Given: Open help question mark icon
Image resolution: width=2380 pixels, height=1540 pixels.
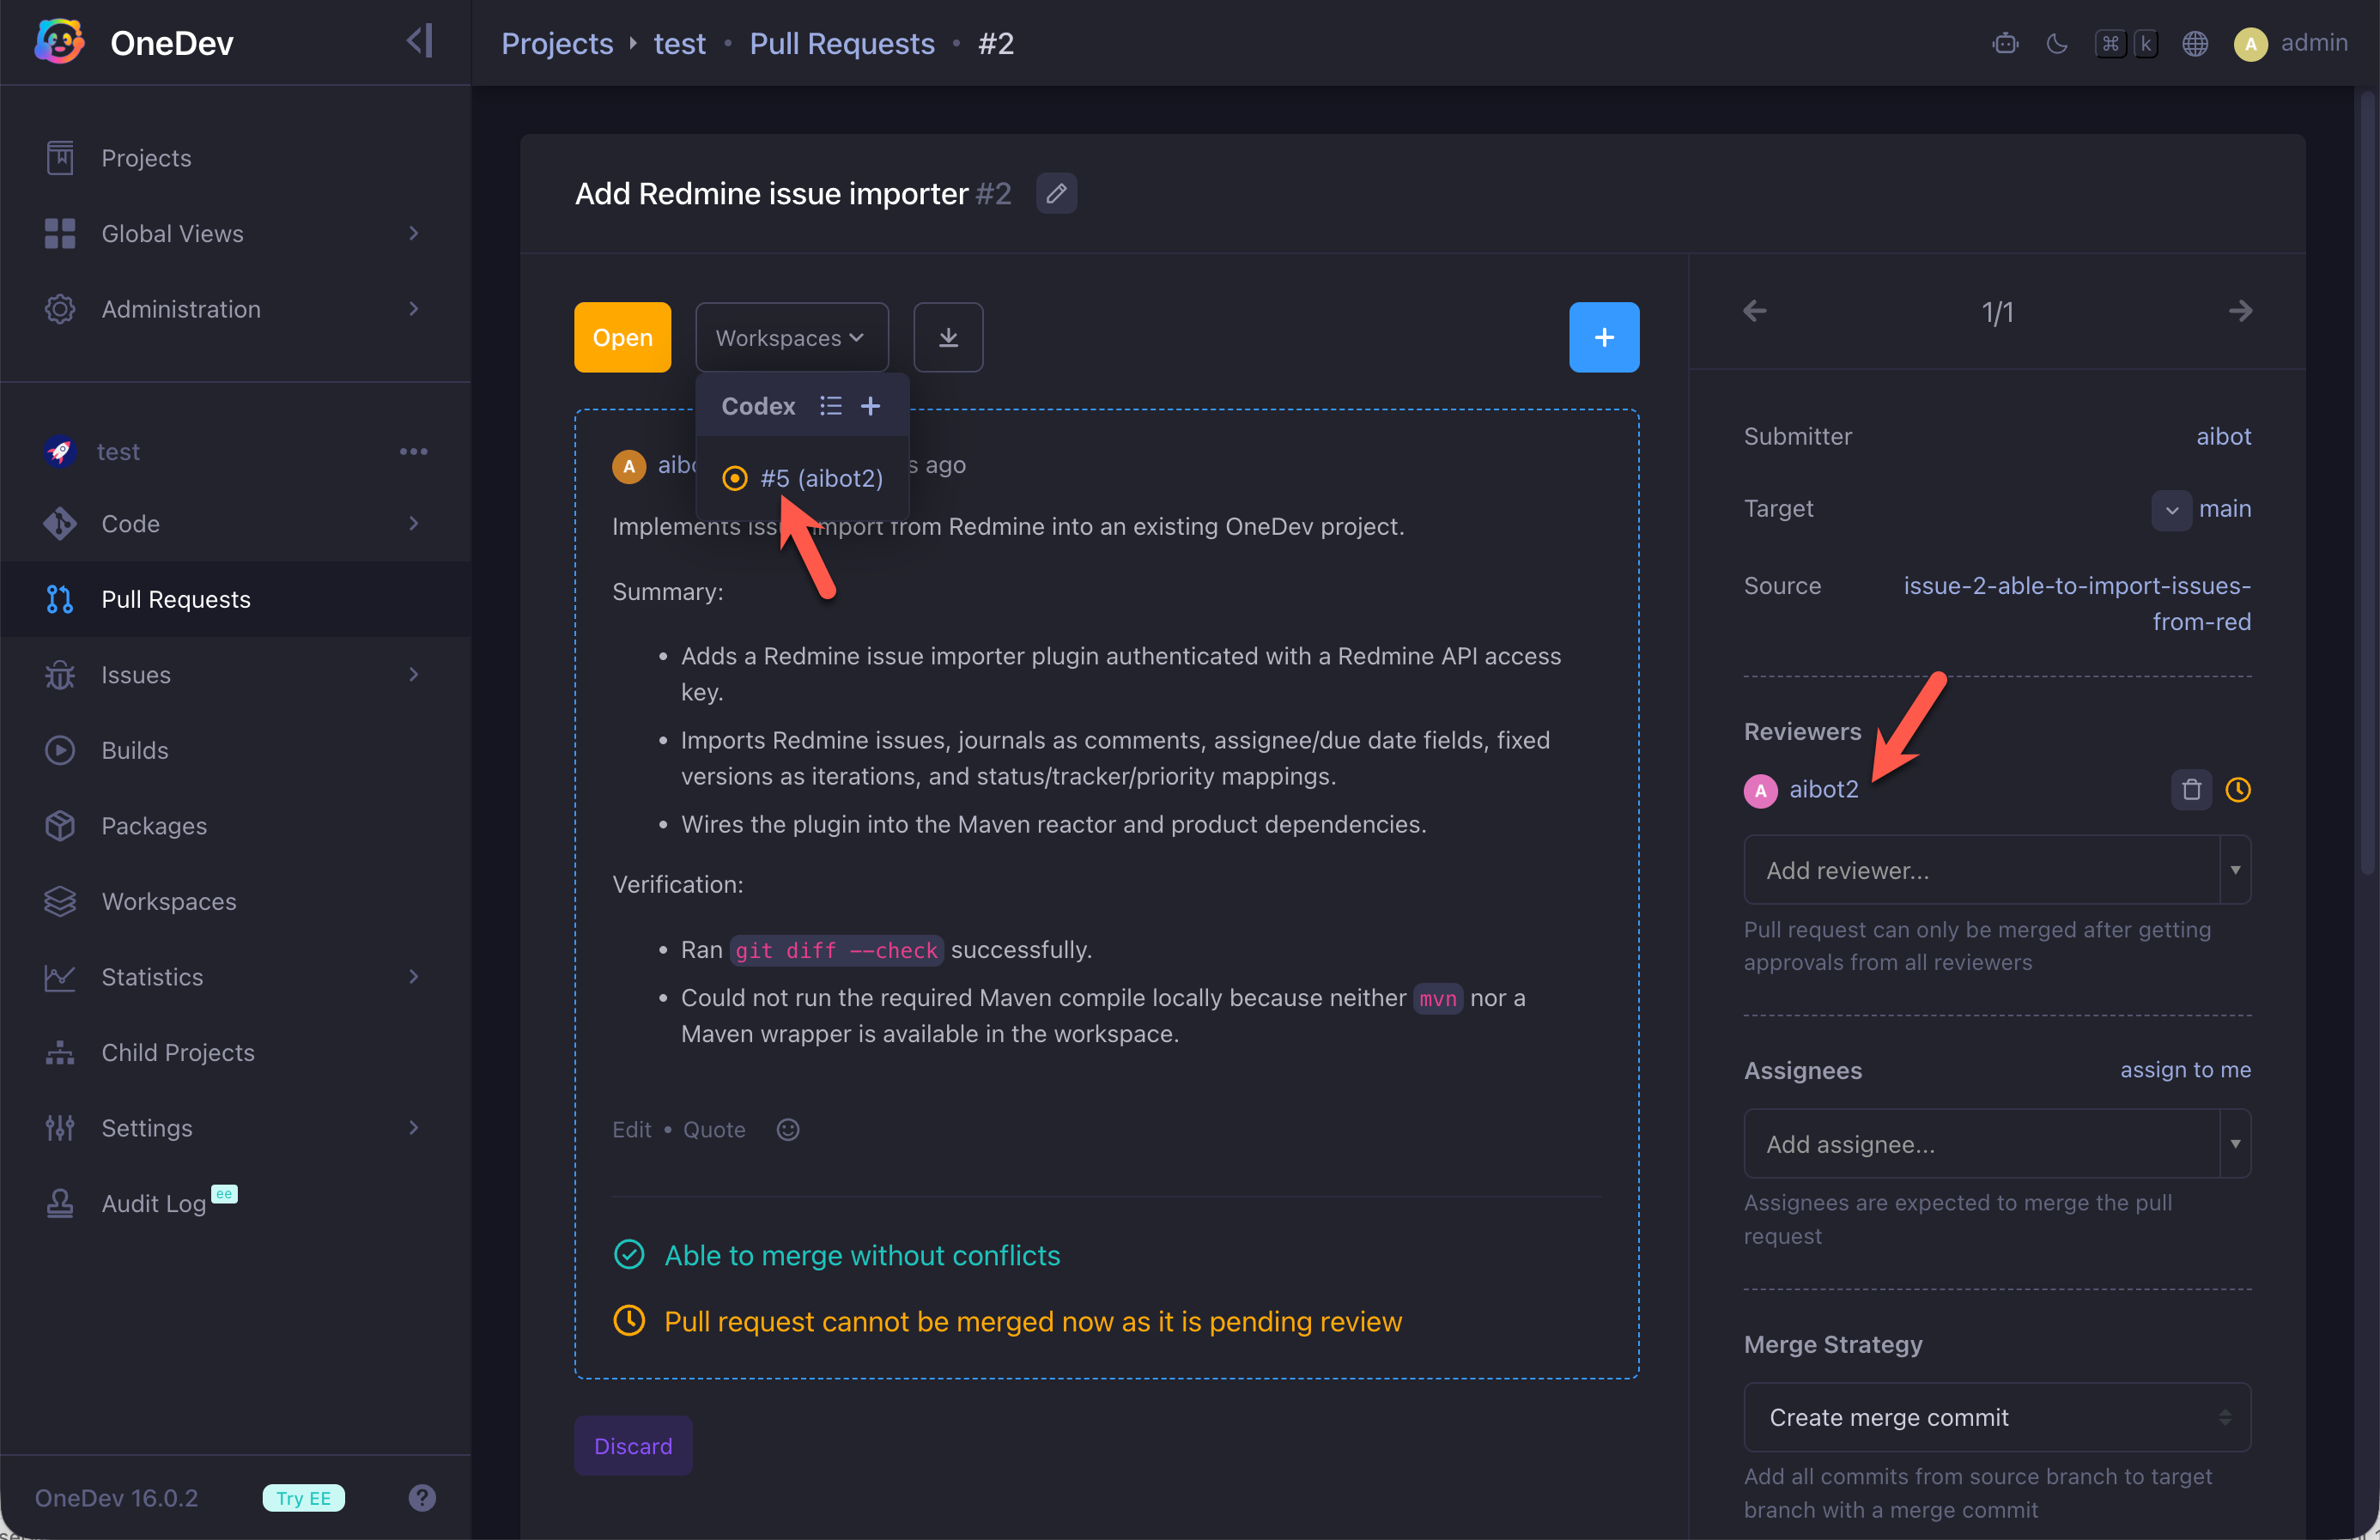Looking at the screenshot, I should [422, 1498].
